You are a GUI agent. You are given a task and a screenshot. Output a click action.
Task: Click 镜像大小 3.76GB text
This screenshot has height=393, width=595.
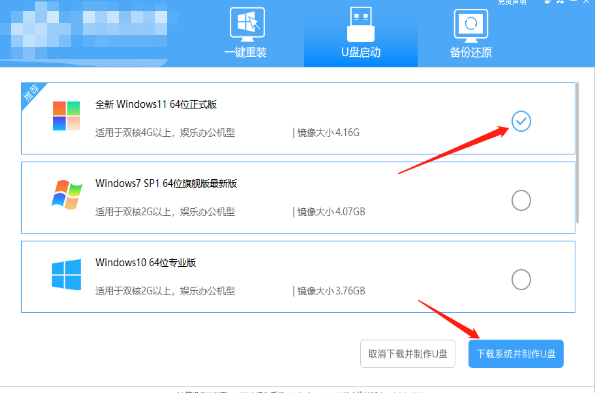point(331,291)
